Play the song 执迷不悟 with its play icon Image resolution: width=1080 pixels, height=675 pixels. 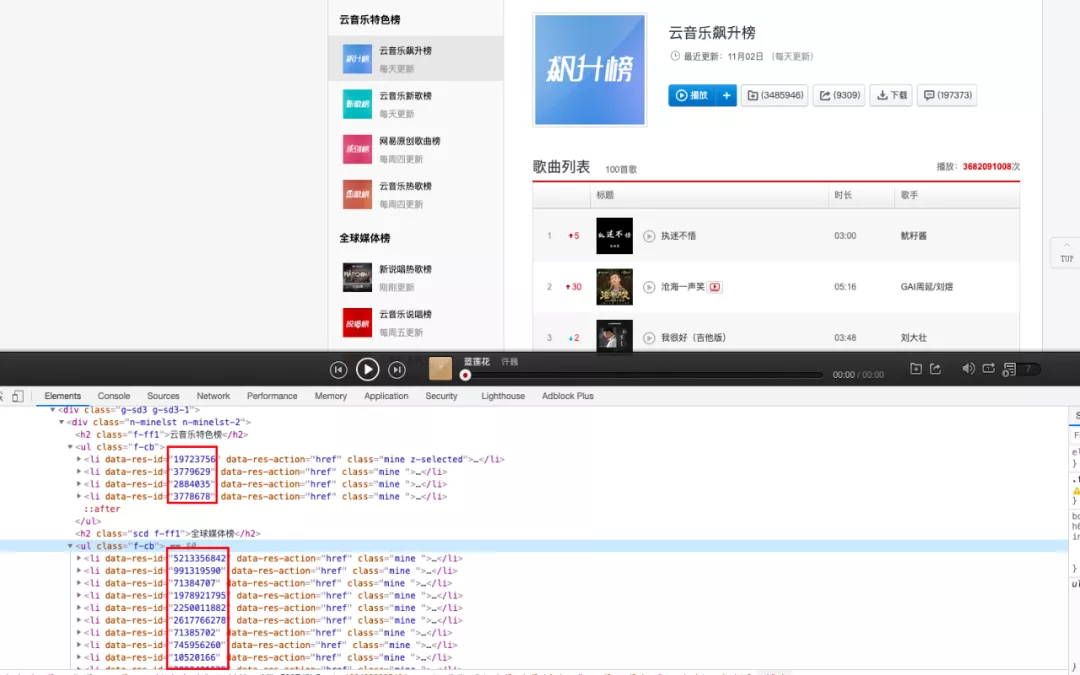tap(649, 236)
